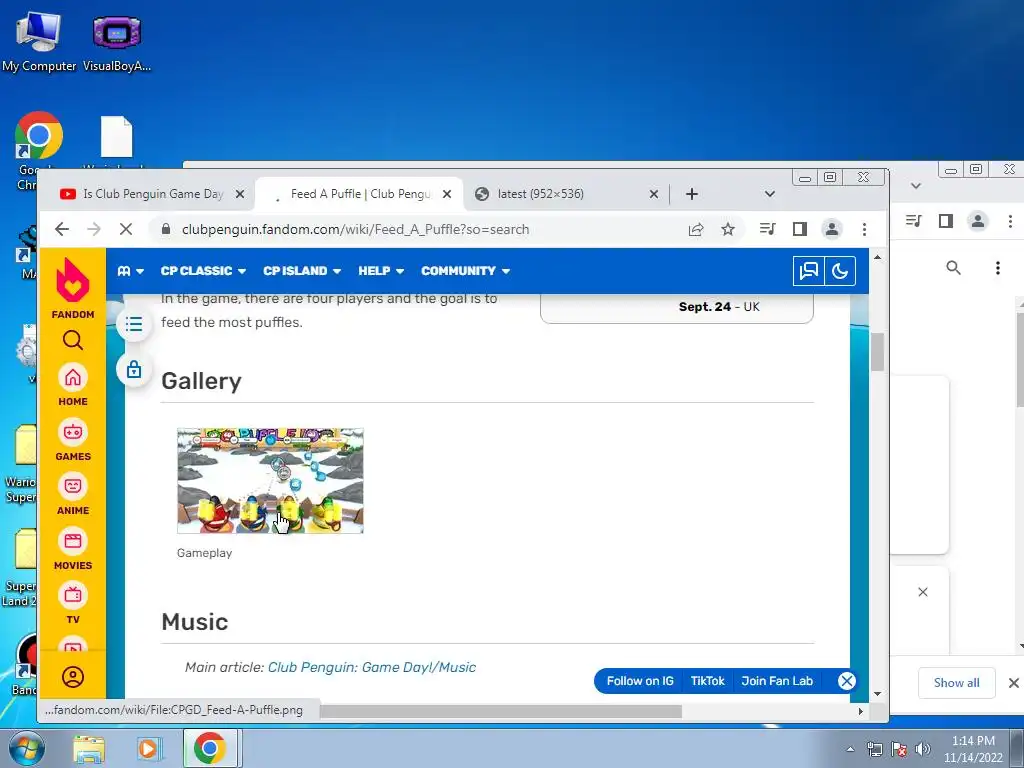Click the horizontal scrollbar thumb

click(500, 711)
